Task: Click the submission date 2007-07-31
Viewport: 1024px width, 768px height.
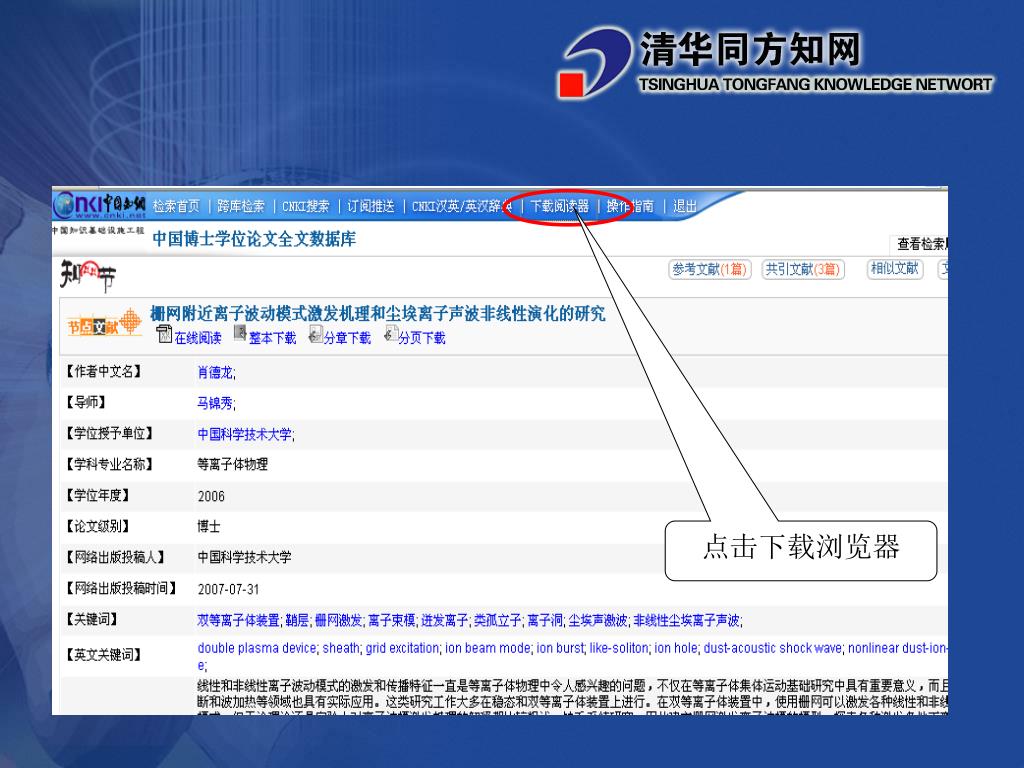Action: coord(229,590)
